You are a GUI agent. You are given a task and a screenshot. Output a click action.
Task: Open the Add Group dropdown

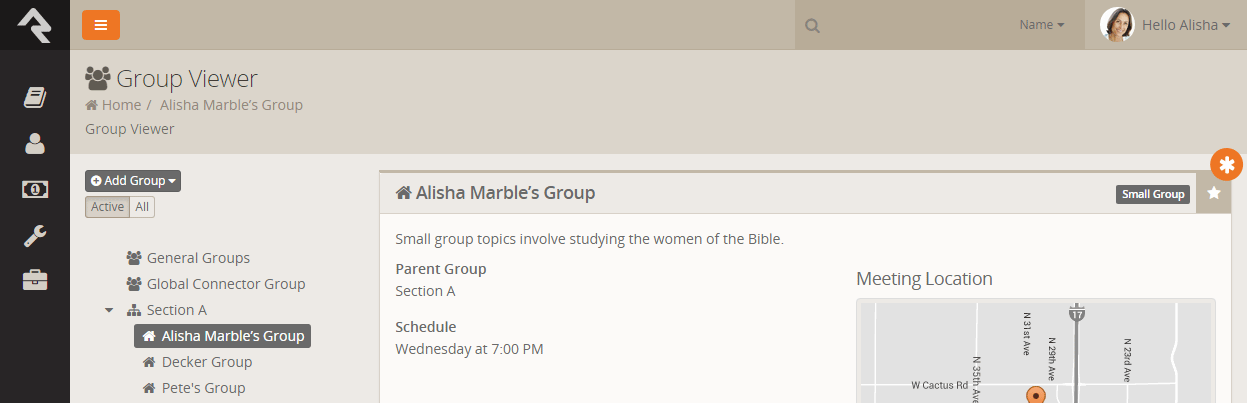tap(133, 181)
